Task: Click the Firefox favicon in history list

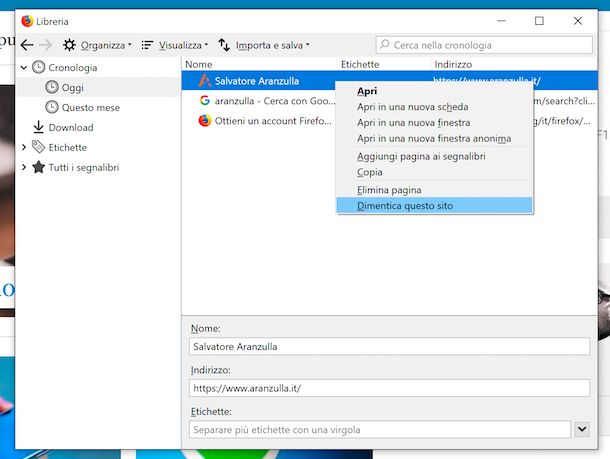Action: [205, 121]
